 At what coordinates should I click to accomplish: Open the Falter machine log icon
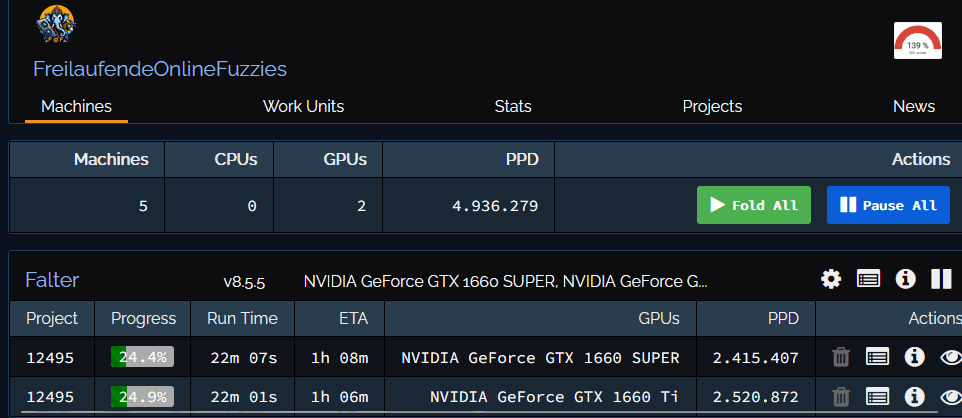pyautogui.click(x=868, y=279)
